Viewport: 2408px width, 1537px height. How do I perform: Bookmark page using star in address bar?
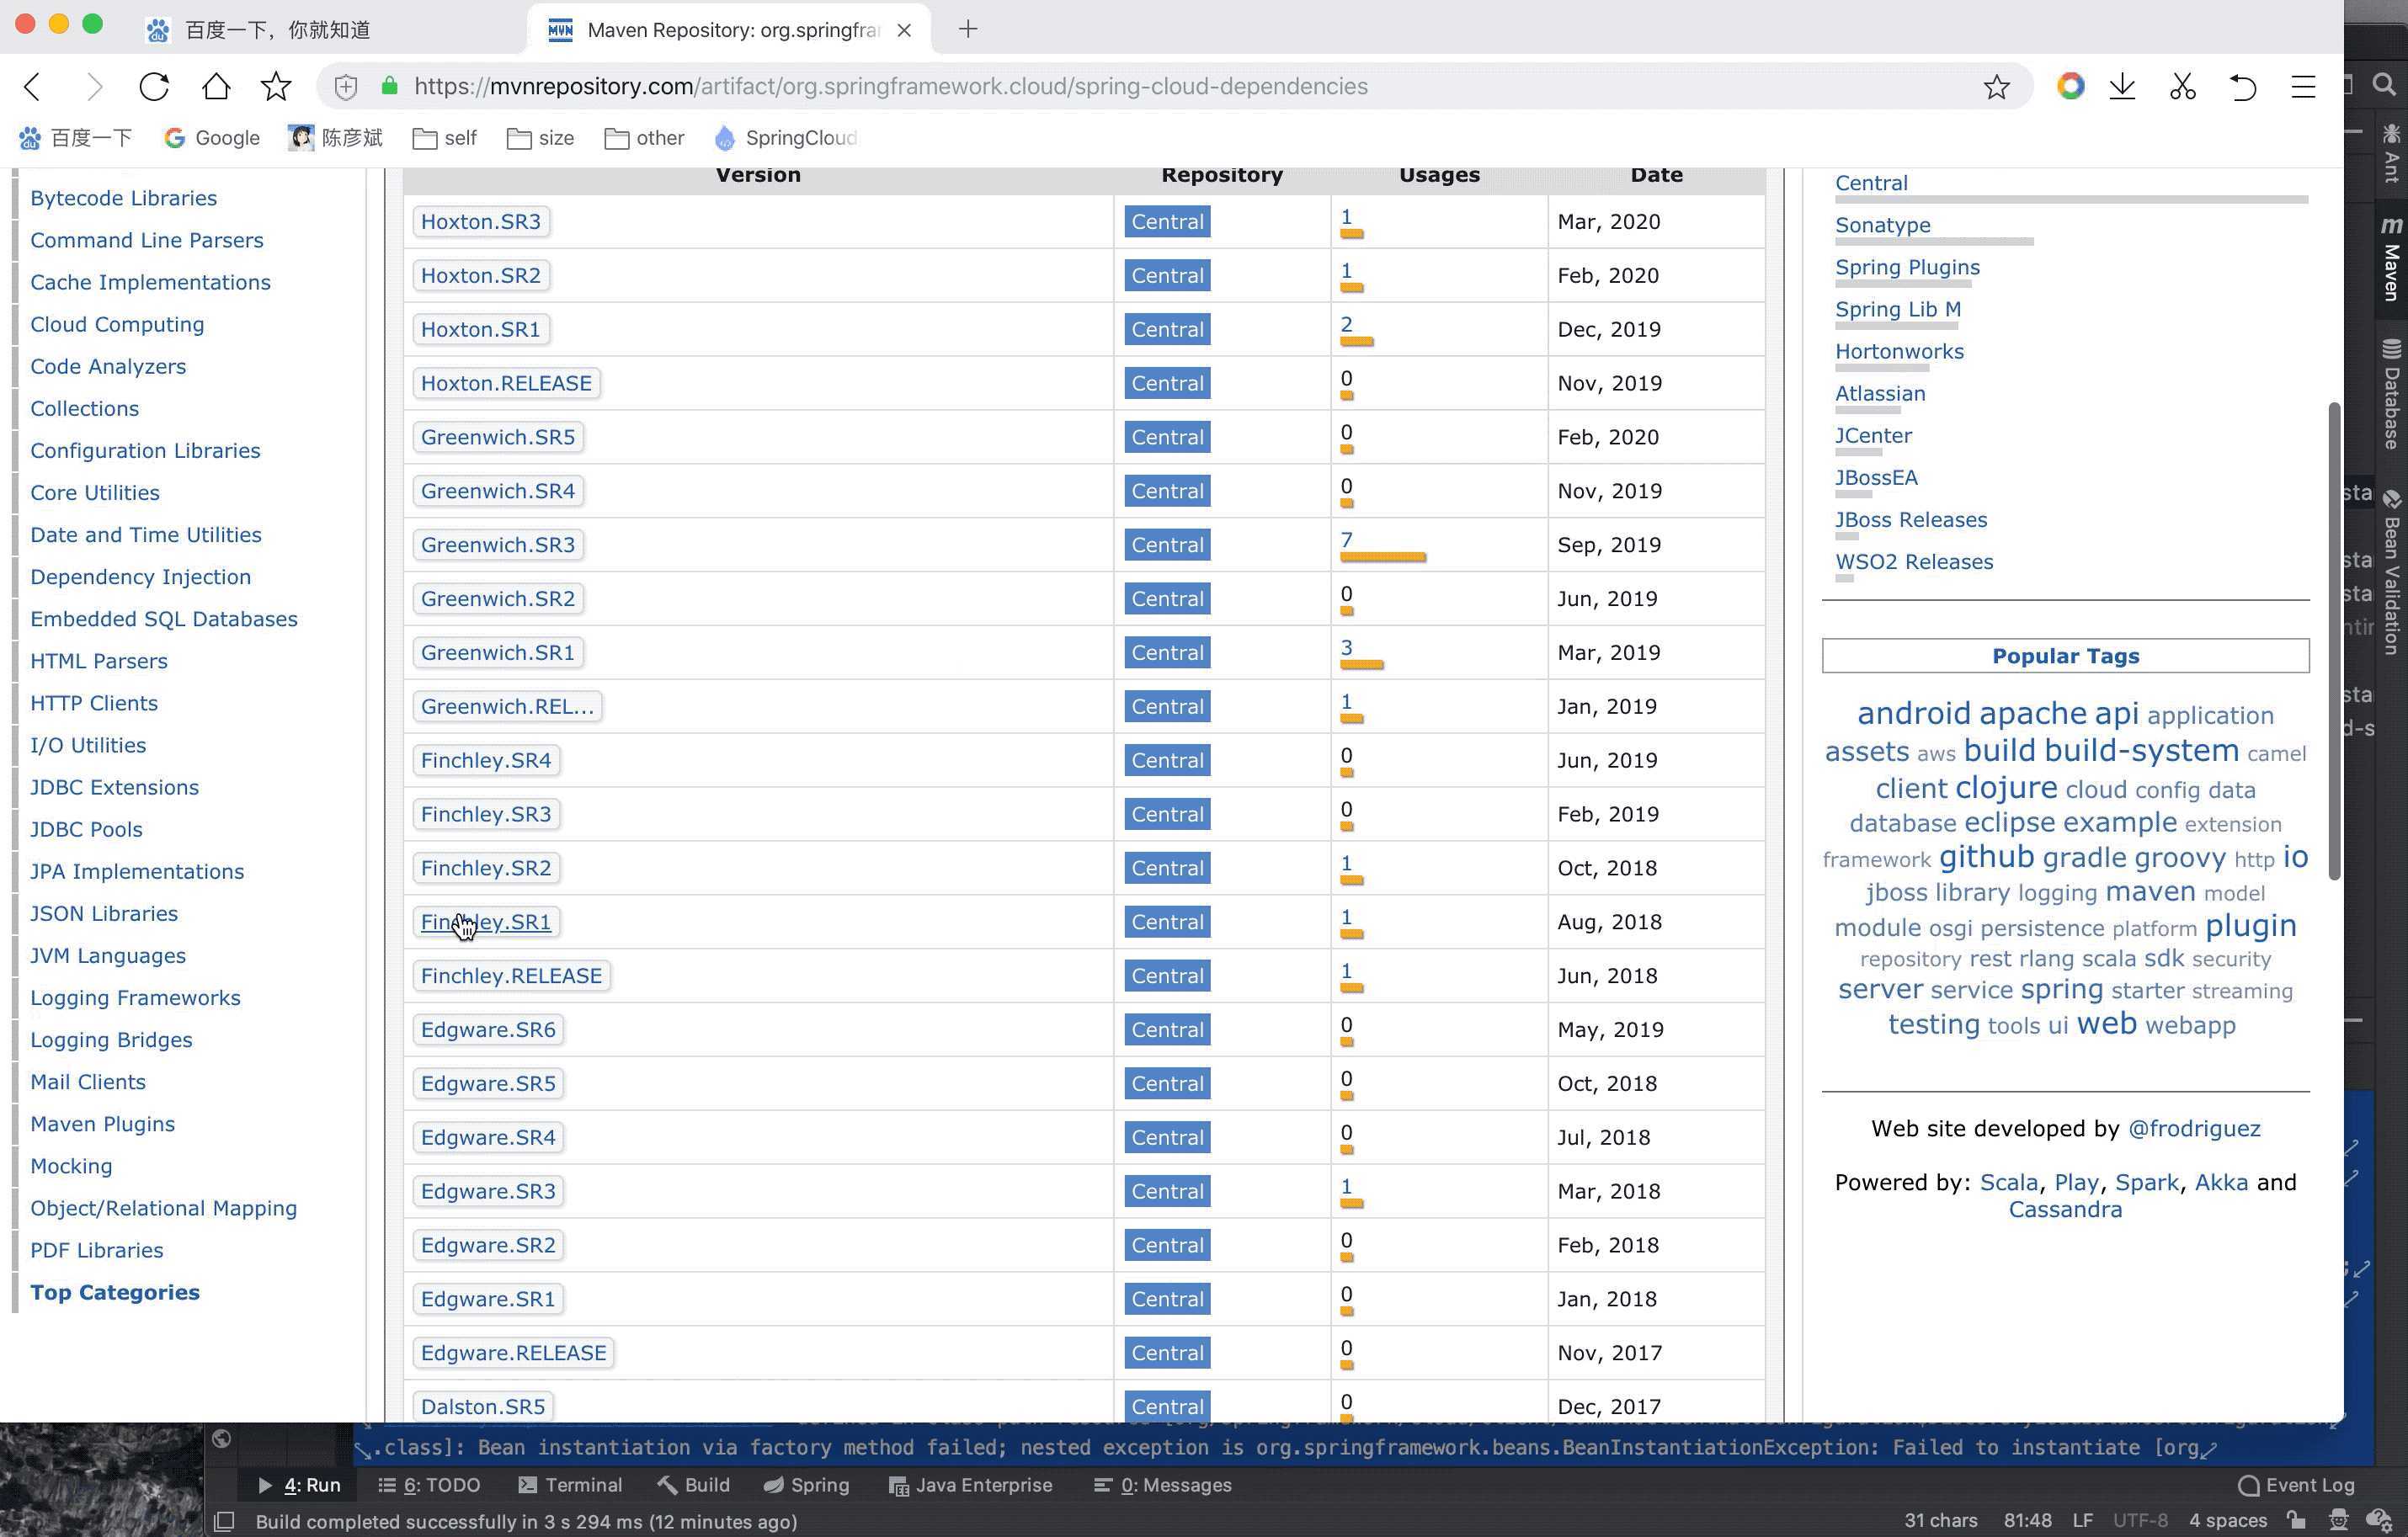(x=1996, y=87)
